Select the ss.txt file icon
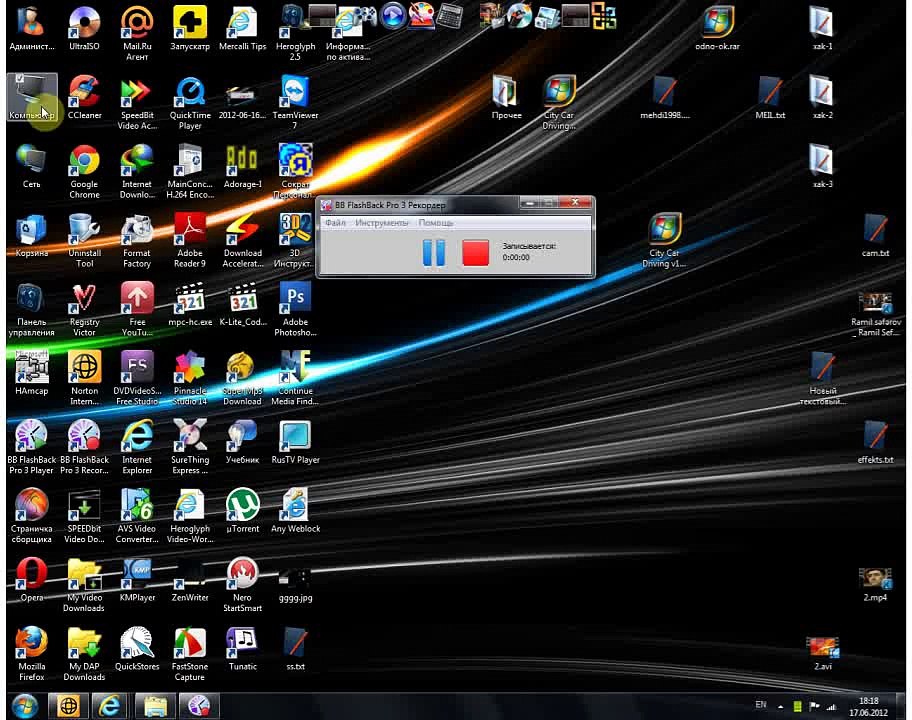This screenshot has width=912, height=720. pos(295,650)
